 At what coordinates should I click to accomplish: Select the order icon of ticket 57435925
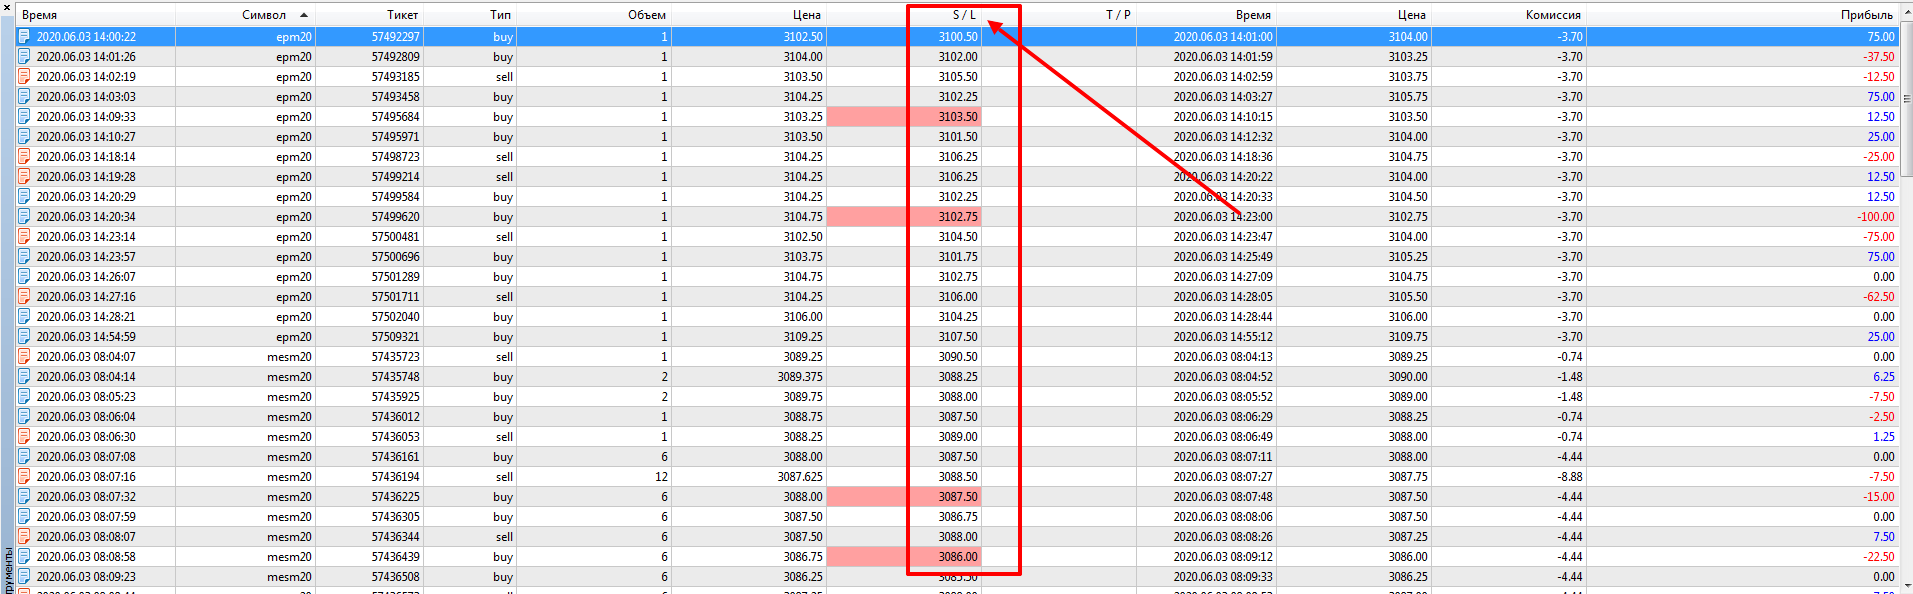25,397
